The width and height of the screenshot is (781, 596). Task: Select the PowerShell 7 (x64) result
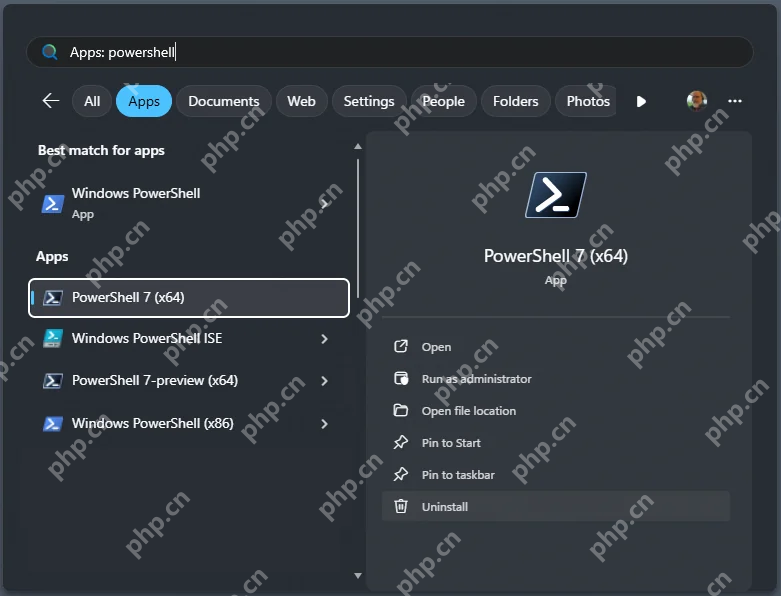pos(189,298)
